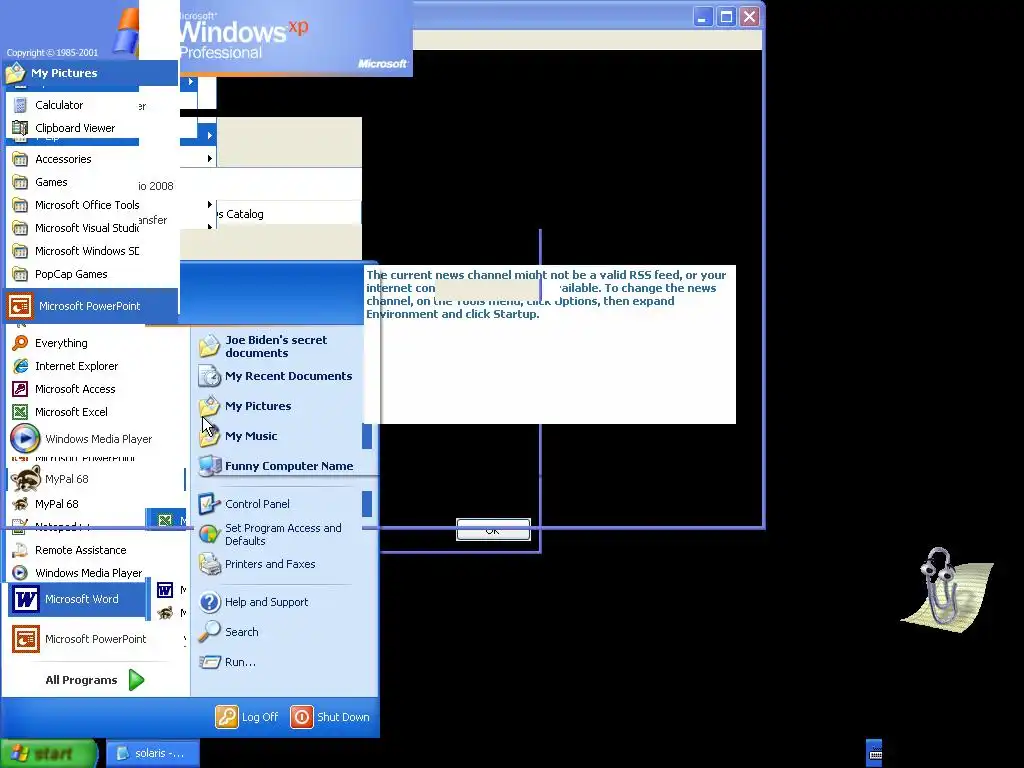Screen dimensions: 1024x768
Task: Click the Clippy office assistant
Action: [947, 590]
